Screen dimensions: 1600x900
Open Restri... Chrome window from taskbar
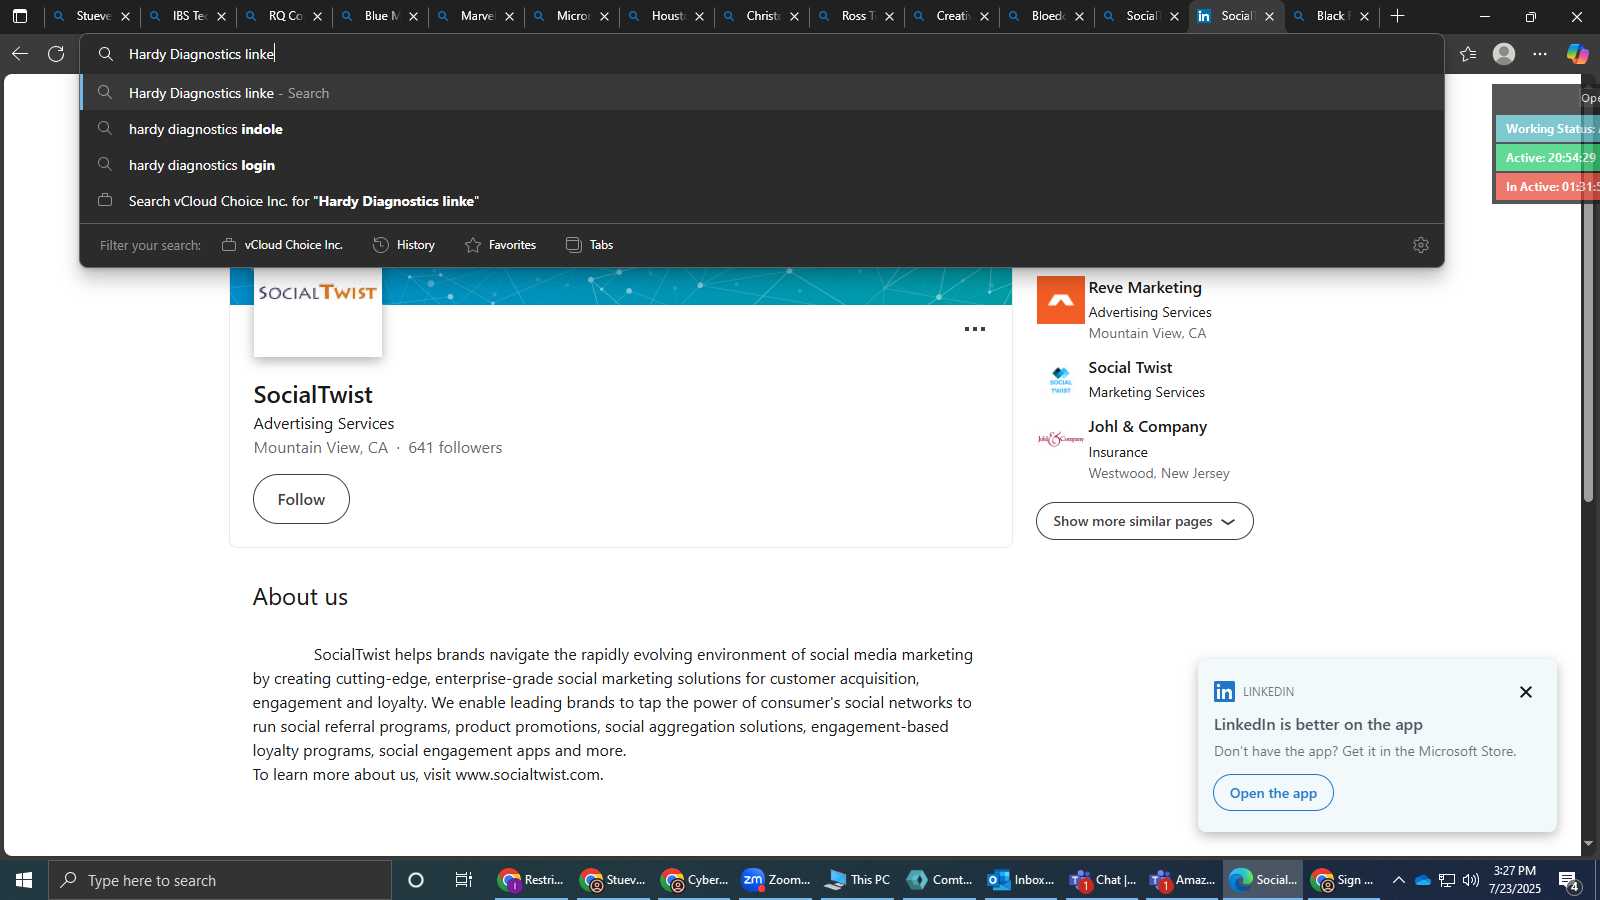[x=531, y=880]
